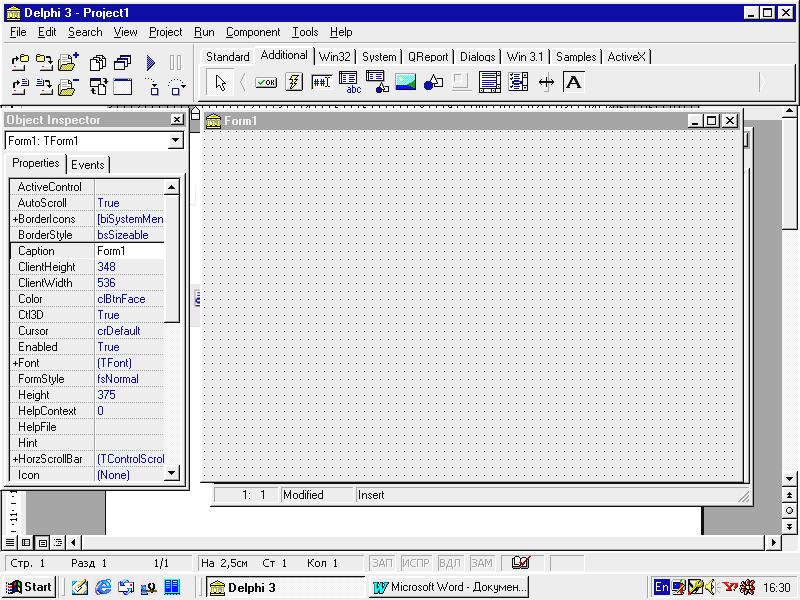This screenshot has width=800, height=600.
Task: Click the Remove File from Project icon
Action: 68,87
